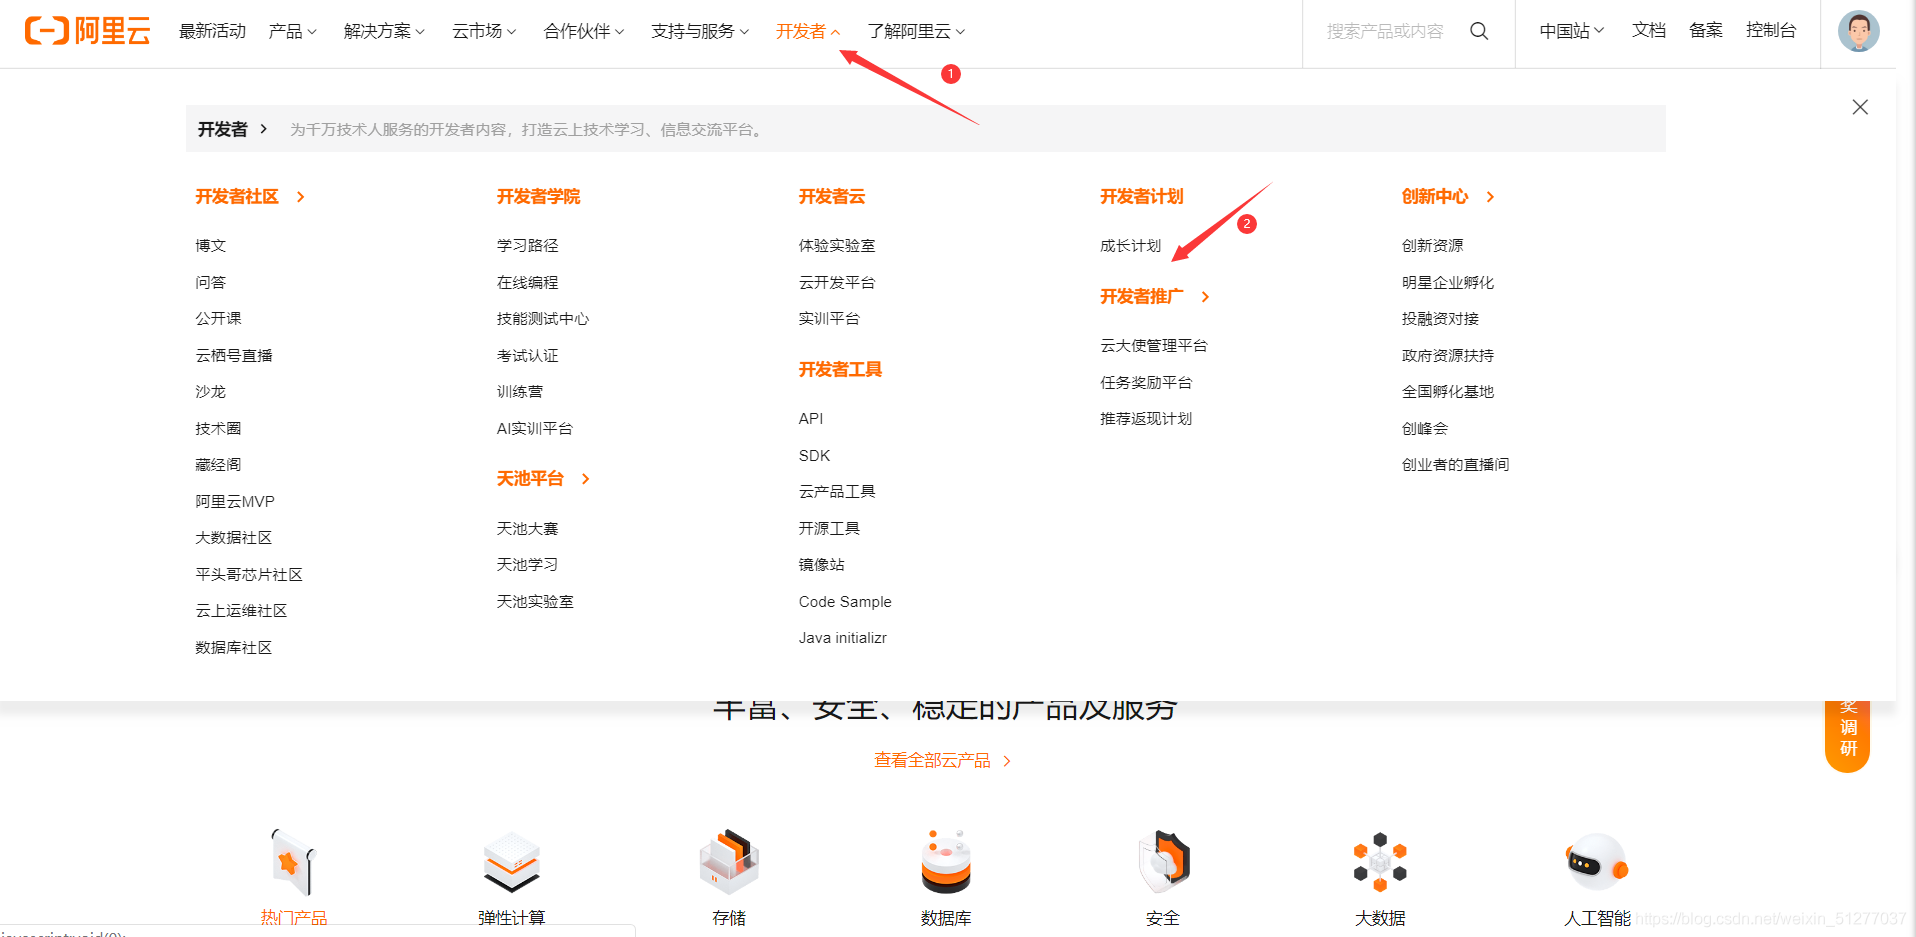The width and height of the screenshot is (1916, 937).
Task: Open the 在线编程 link
Action: pyautogui.click(x=528, y=282)
